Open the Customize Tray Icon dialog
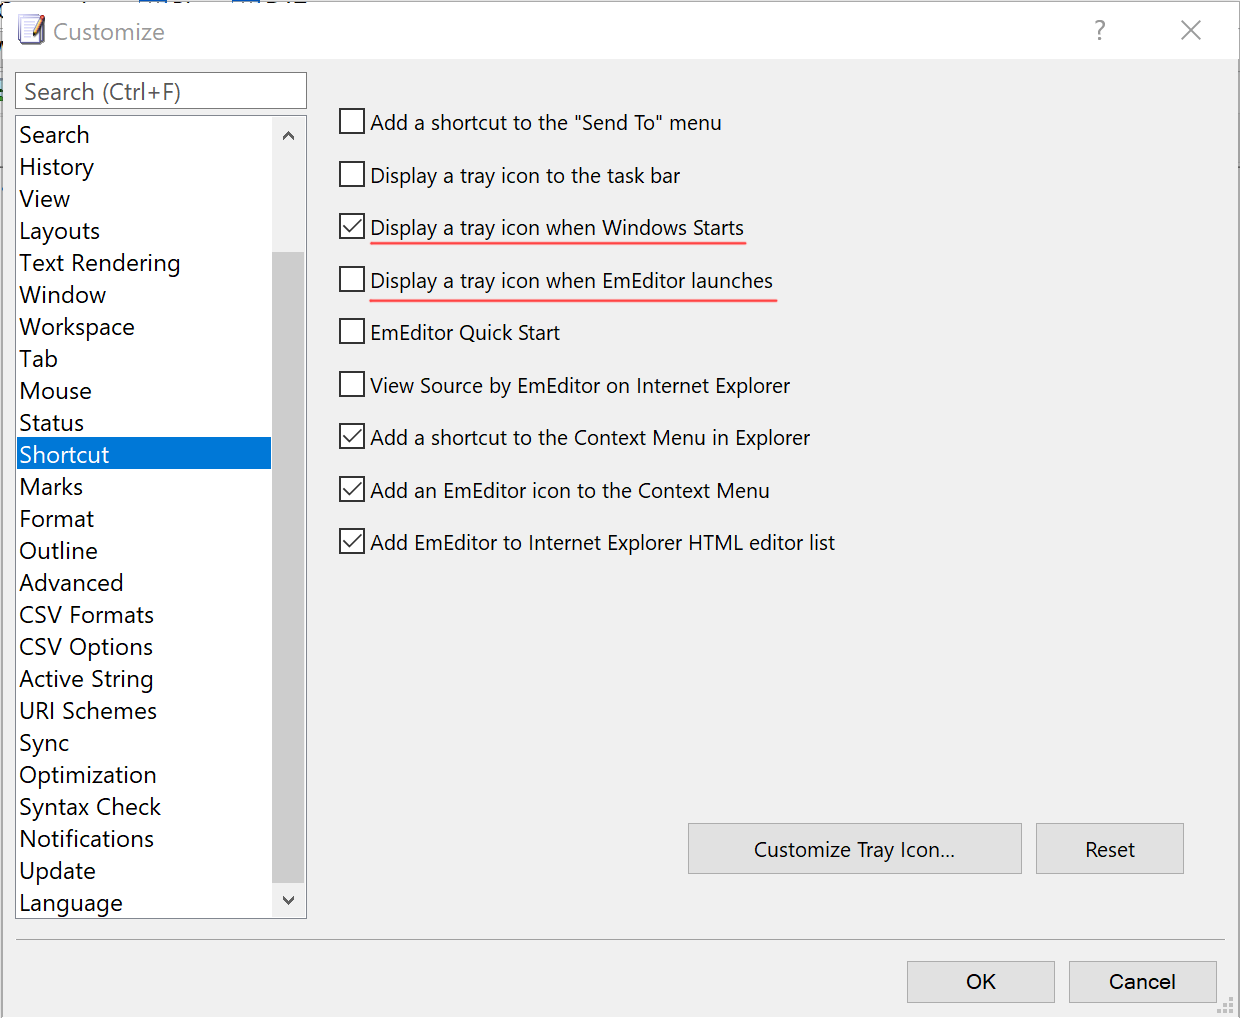This screenshot has height=1018, width=1240. pyautogui.click(x=854, y=849)
